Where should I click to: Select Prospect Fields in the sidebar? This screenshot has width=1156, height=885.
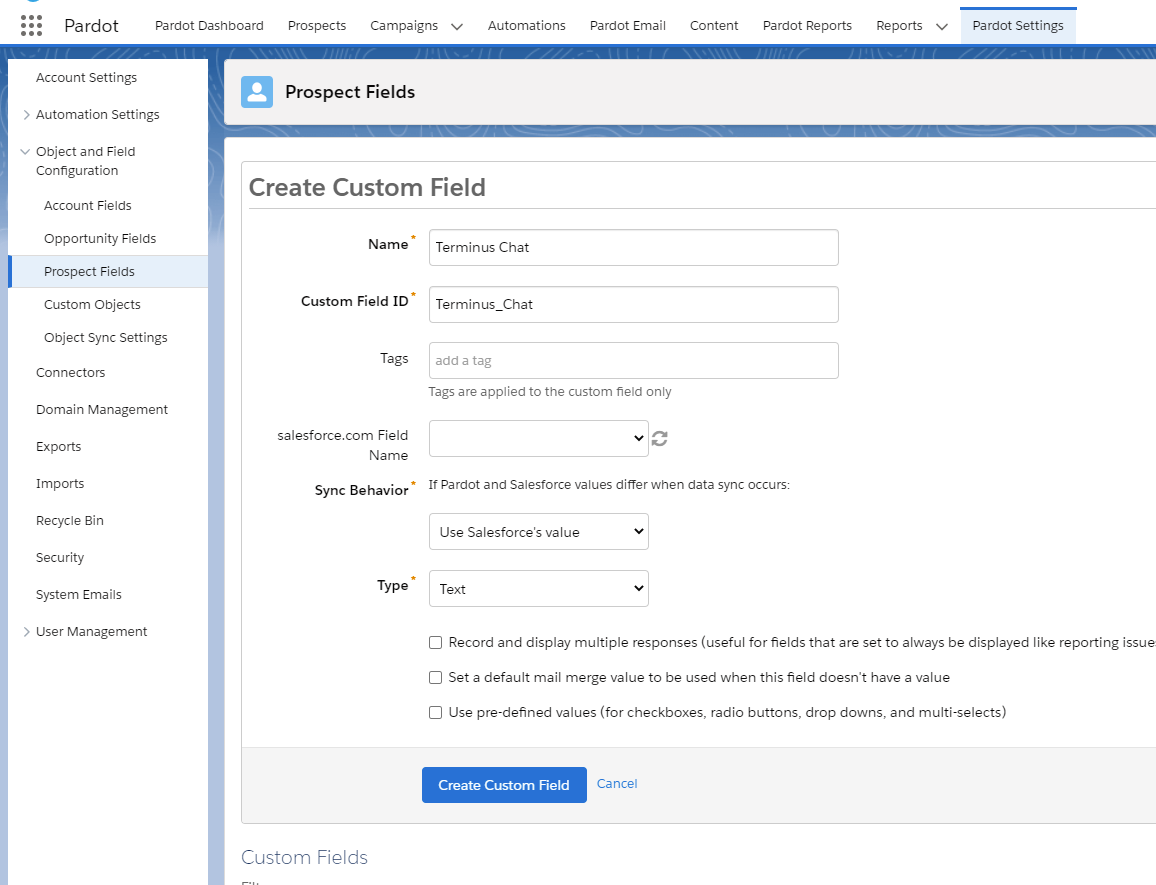[108, 271]
